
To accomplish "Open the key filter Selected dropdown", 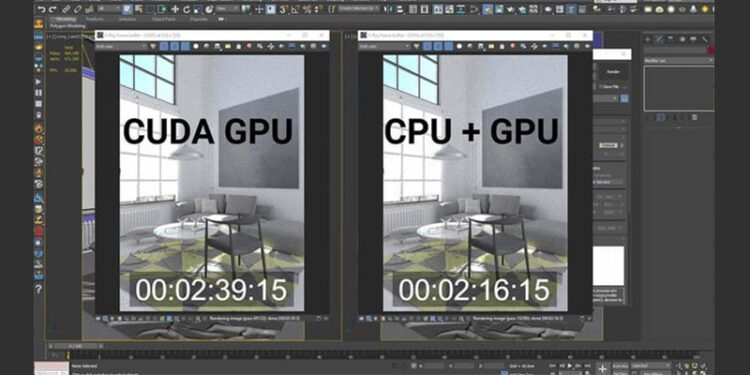I will [x=651, y=366].
